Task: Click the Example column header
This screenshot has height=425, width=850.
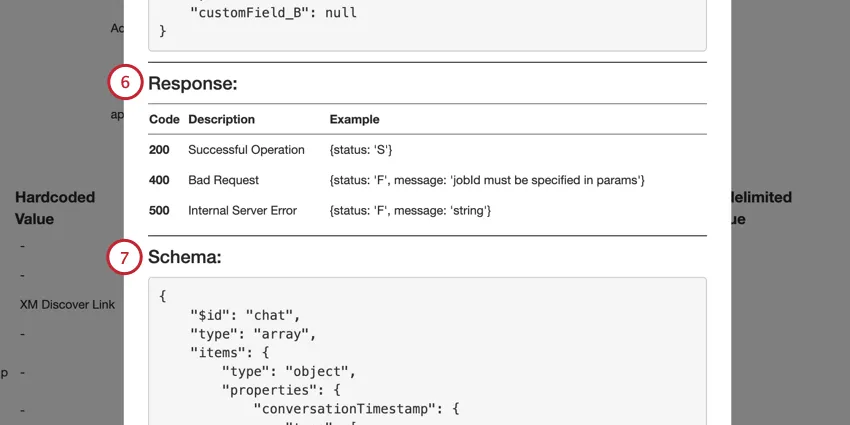Action: (354, 119)
